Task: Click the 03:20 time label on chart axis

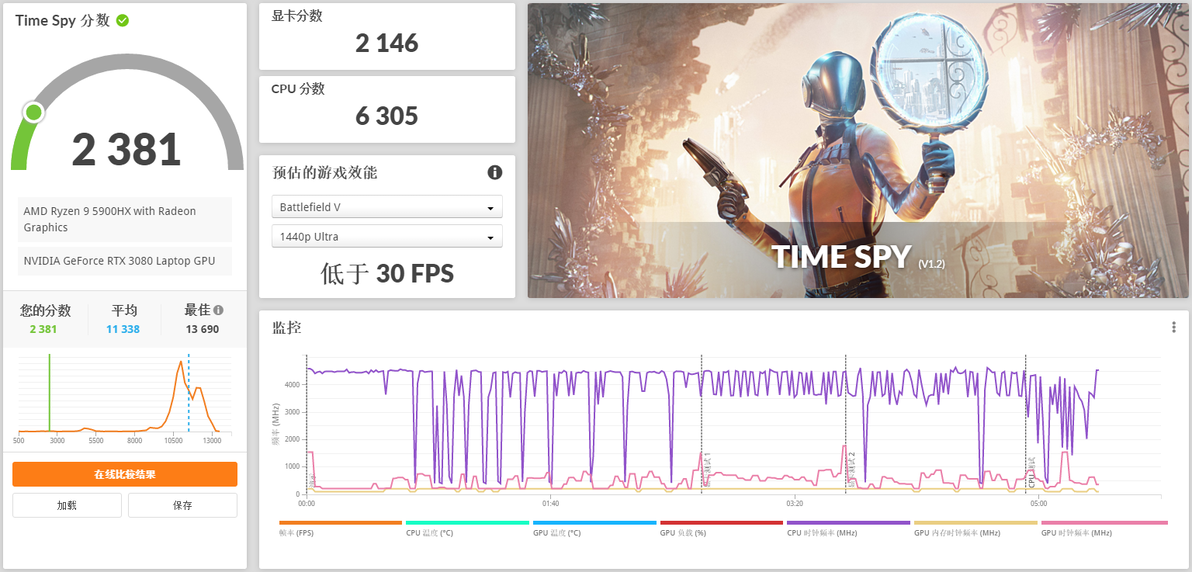Action: 794,504
